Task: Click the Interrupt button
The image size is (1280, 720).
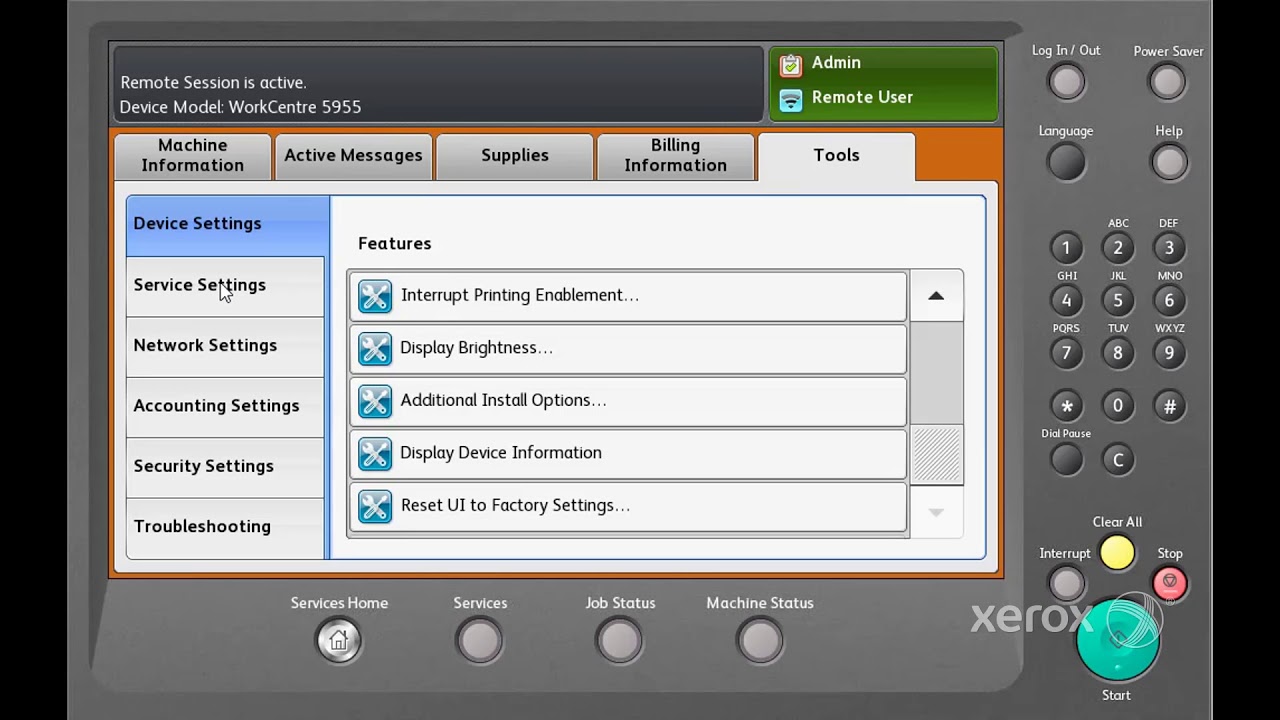Action: click(1066, 583)
